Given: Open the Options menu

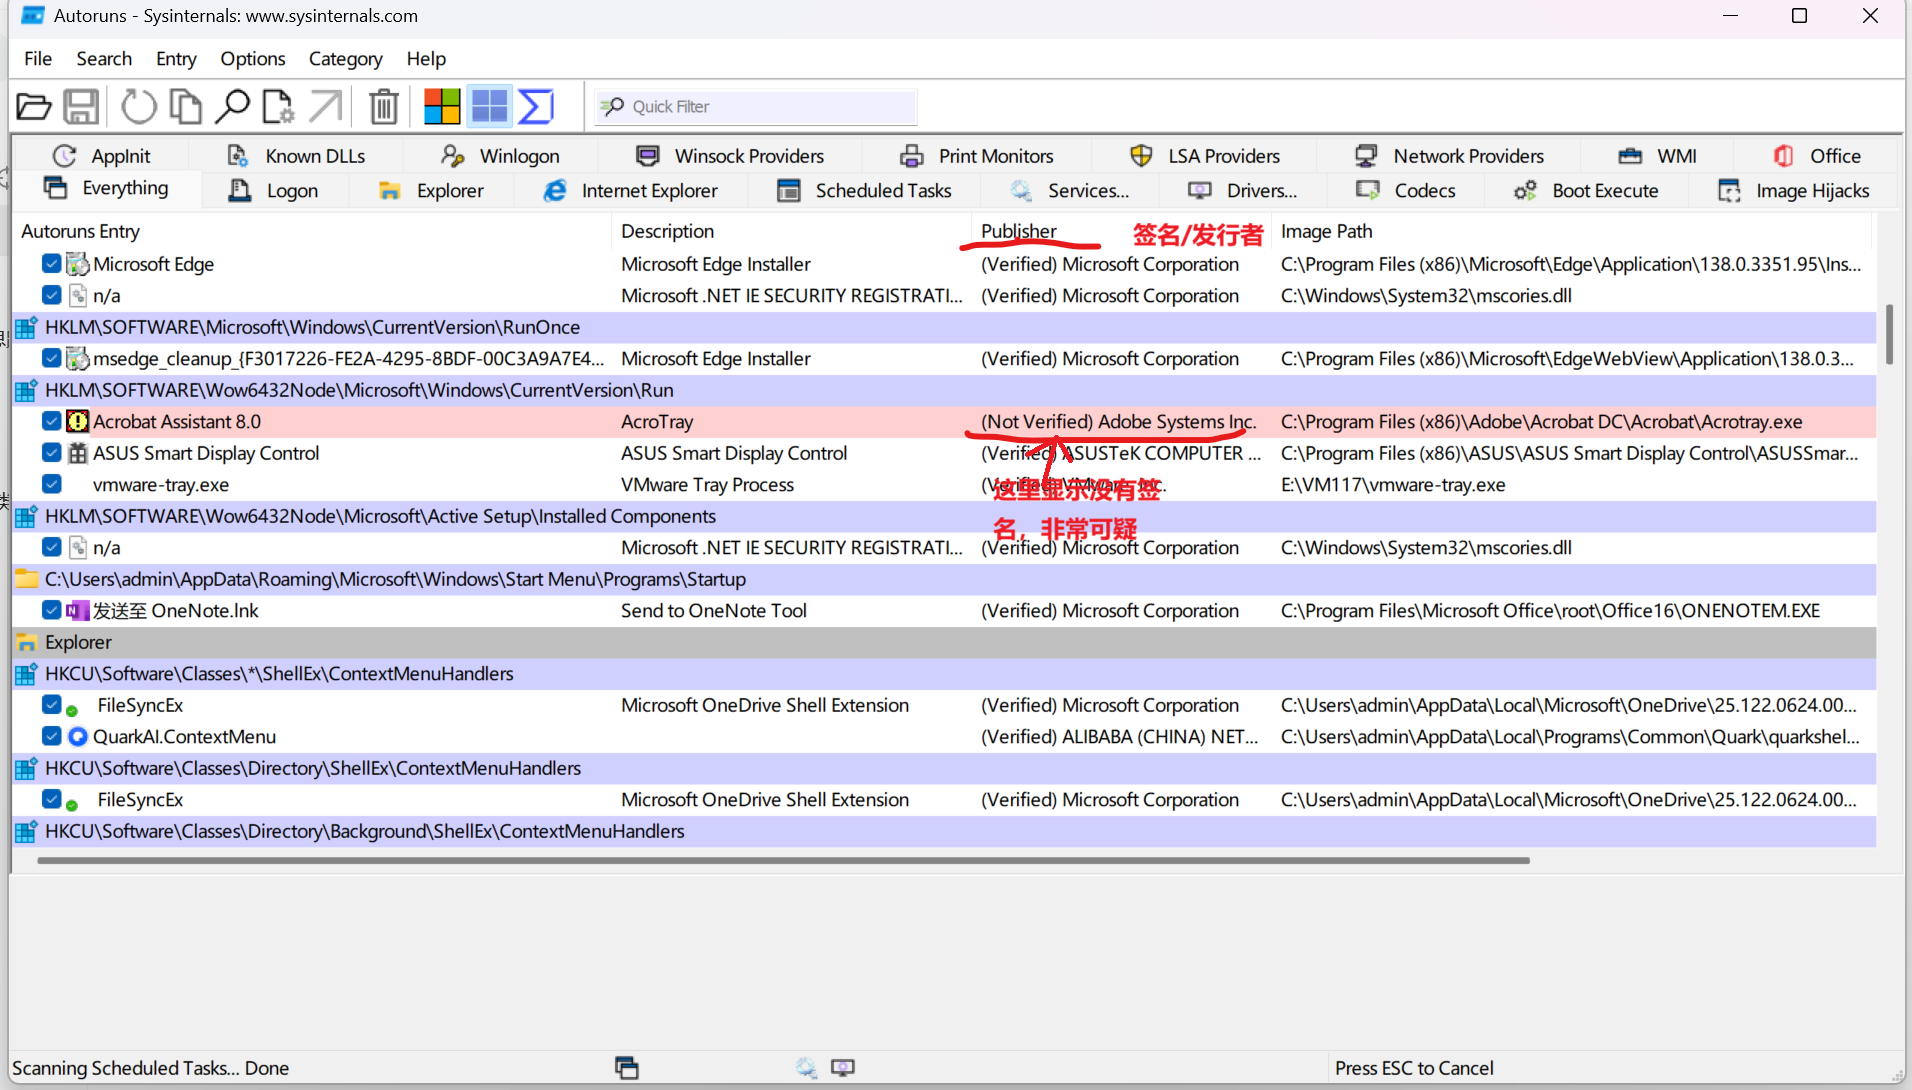Looking at the screenshot, I should click(253, 59).
